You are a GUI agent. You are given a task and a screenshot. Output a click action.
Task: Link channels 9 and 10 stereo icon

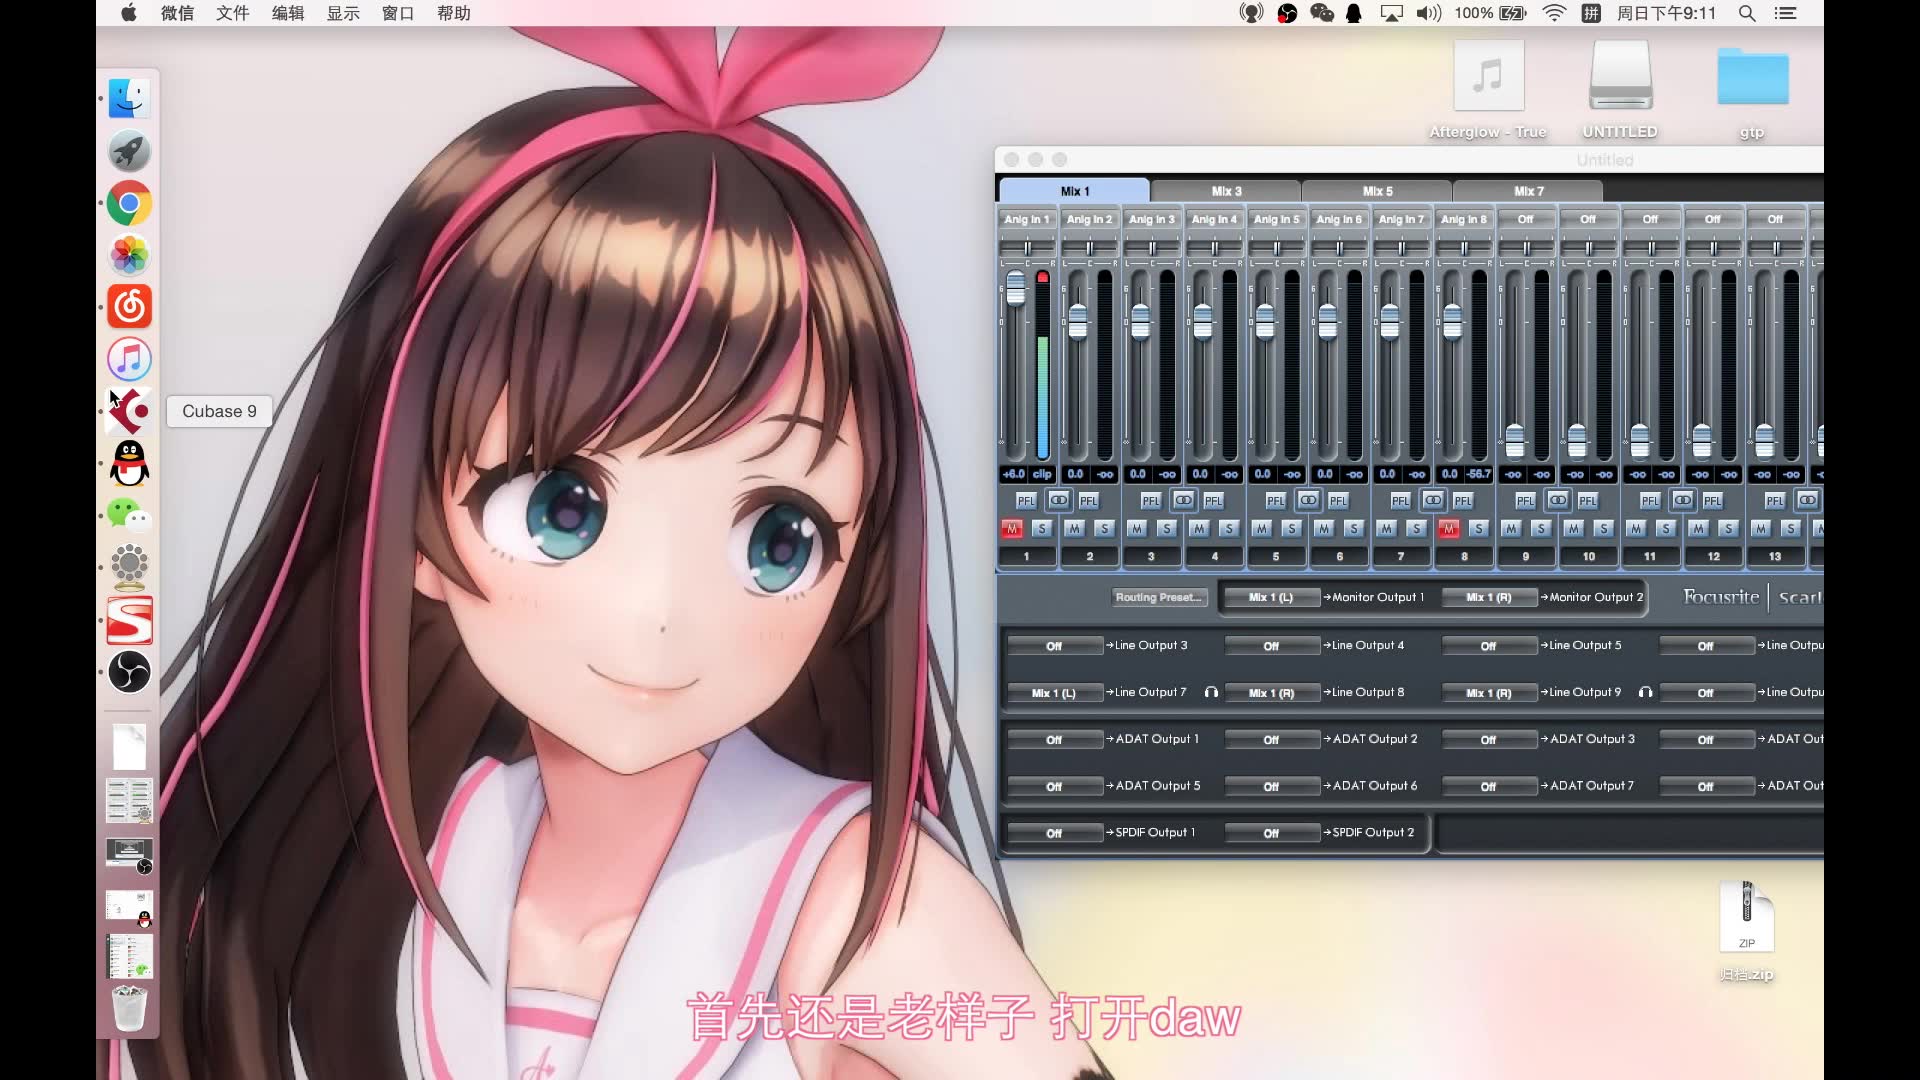[1558, 500]
